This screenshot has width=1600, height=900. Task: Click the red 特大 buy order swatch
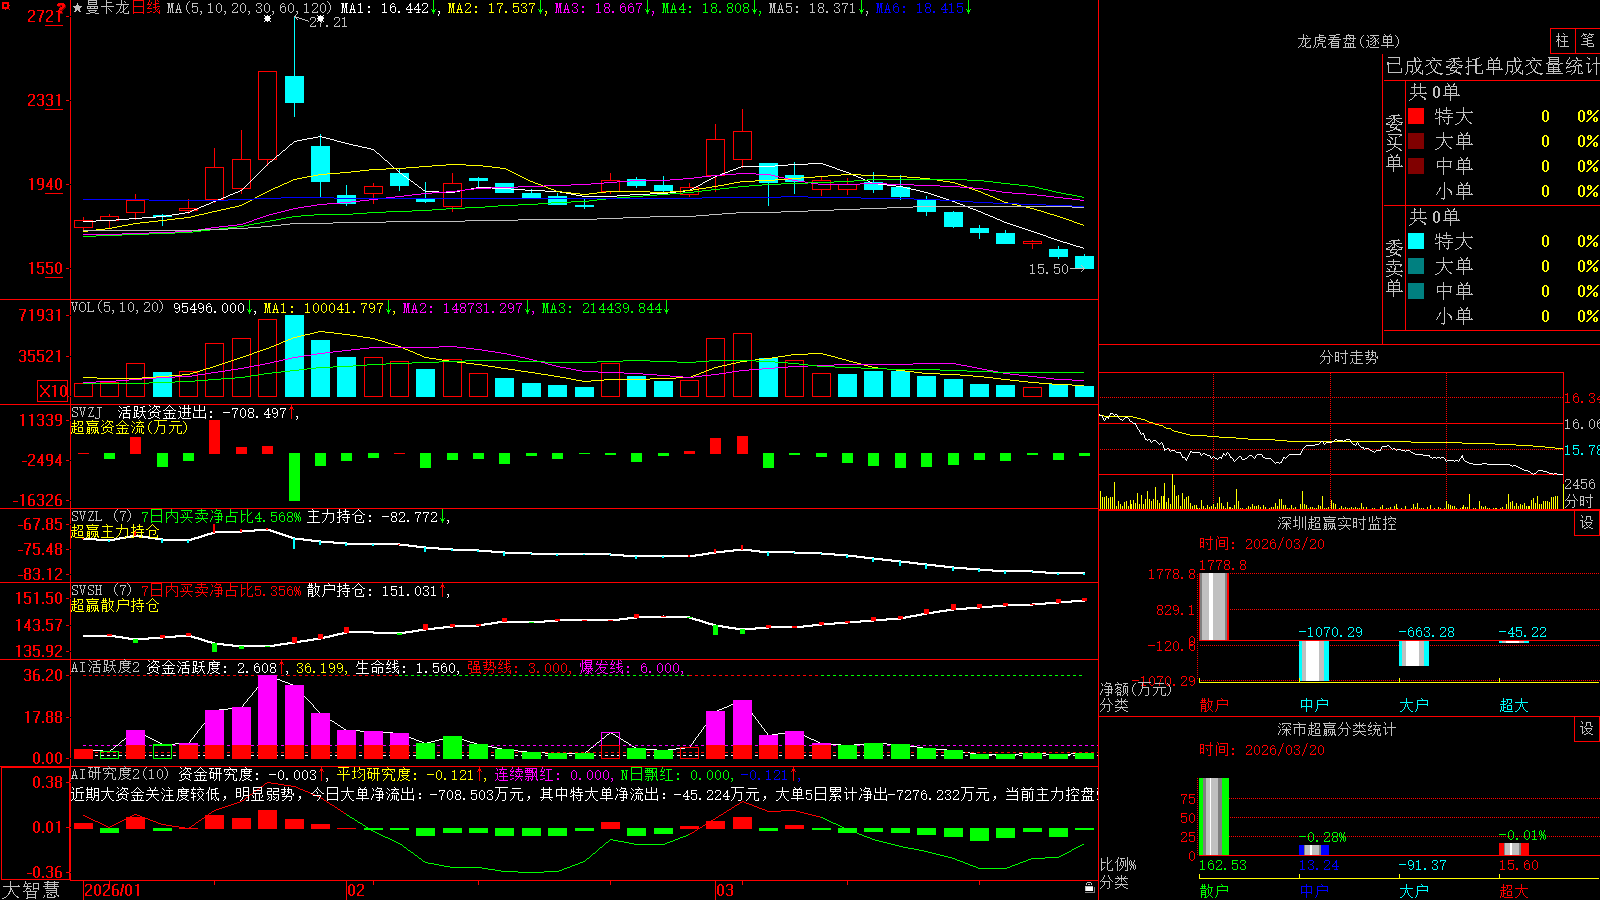coord(1416,116)
